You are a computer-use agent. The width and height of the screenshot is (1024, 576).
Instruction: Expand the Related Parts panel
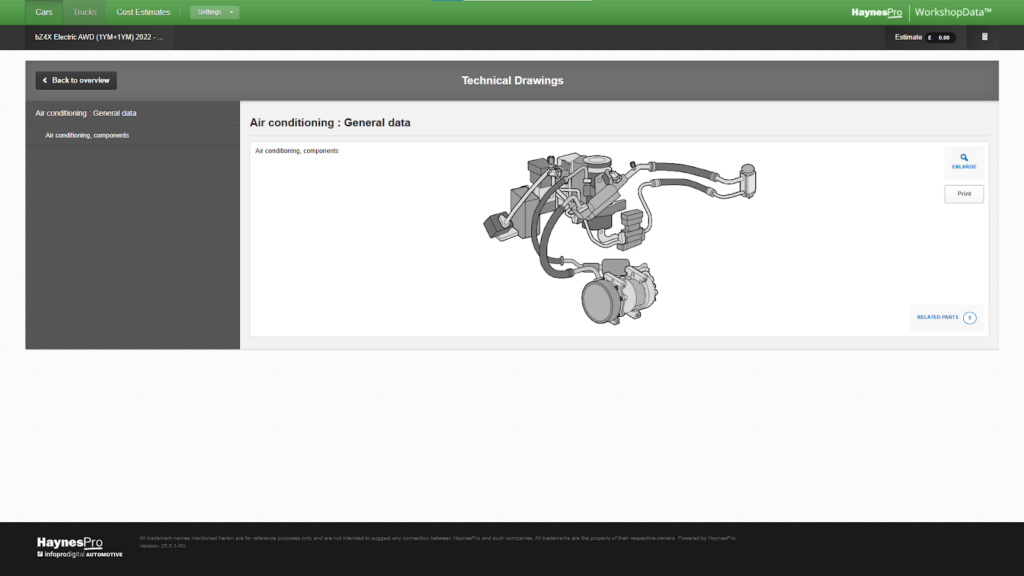click(x=944, y=318)
